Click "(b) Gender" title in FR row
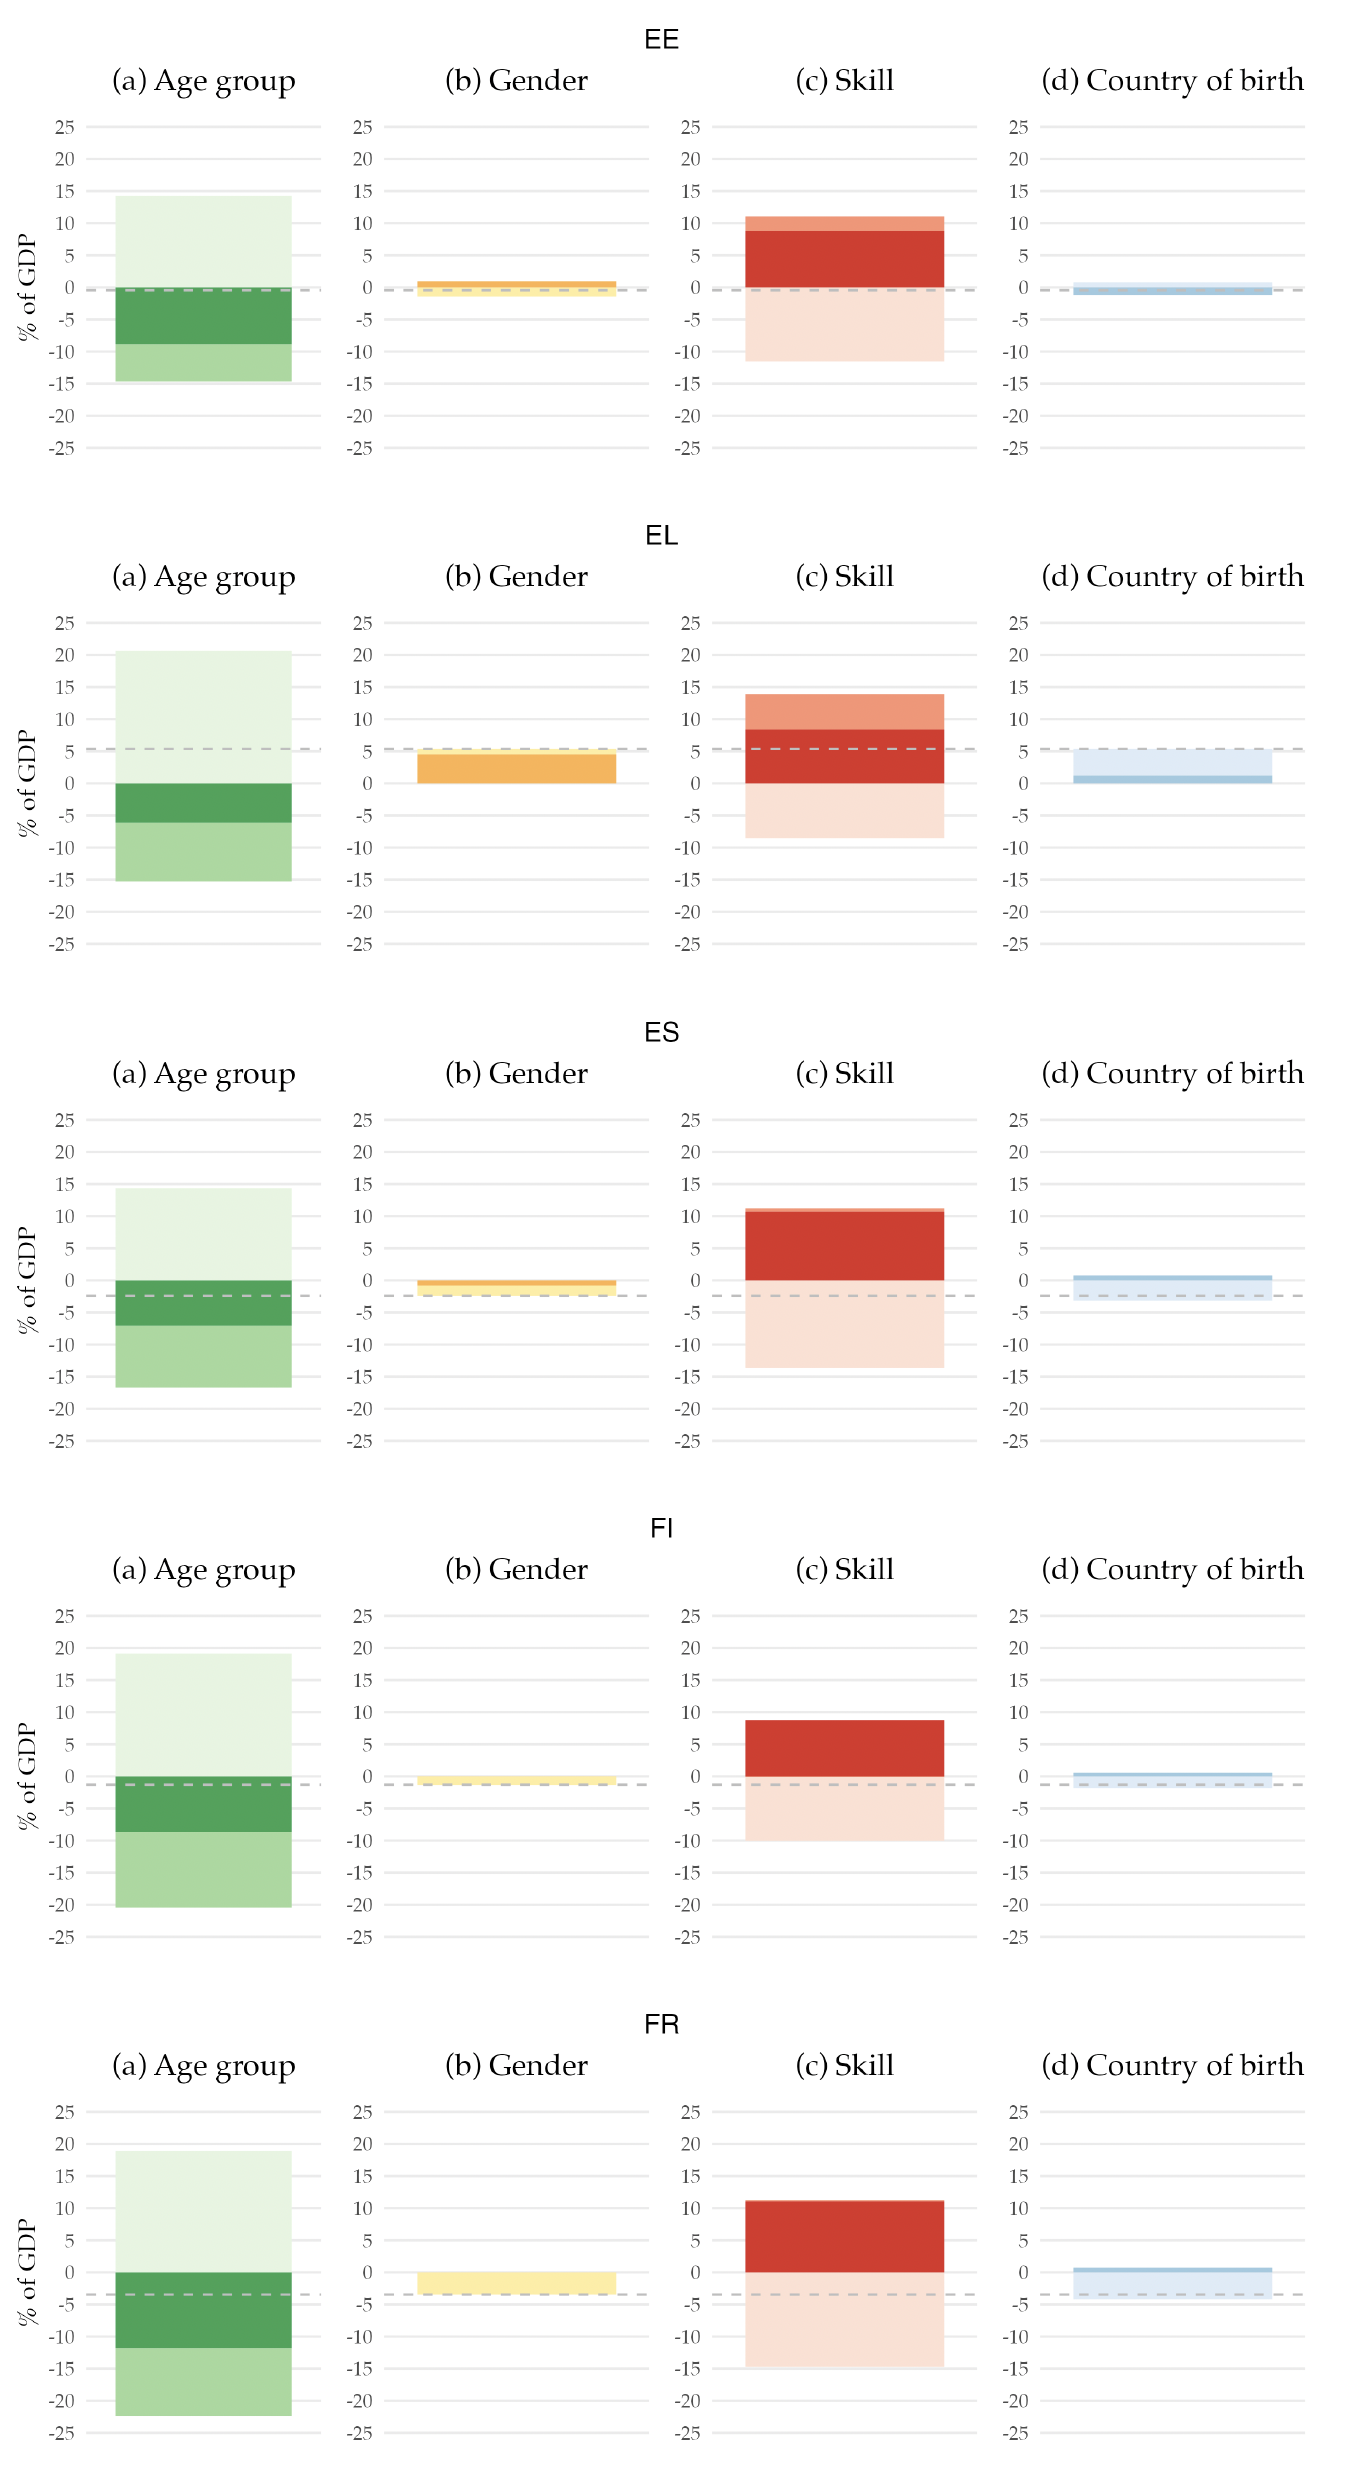Screen dimensions: 1354x2476 click(x=516, y=2066)
